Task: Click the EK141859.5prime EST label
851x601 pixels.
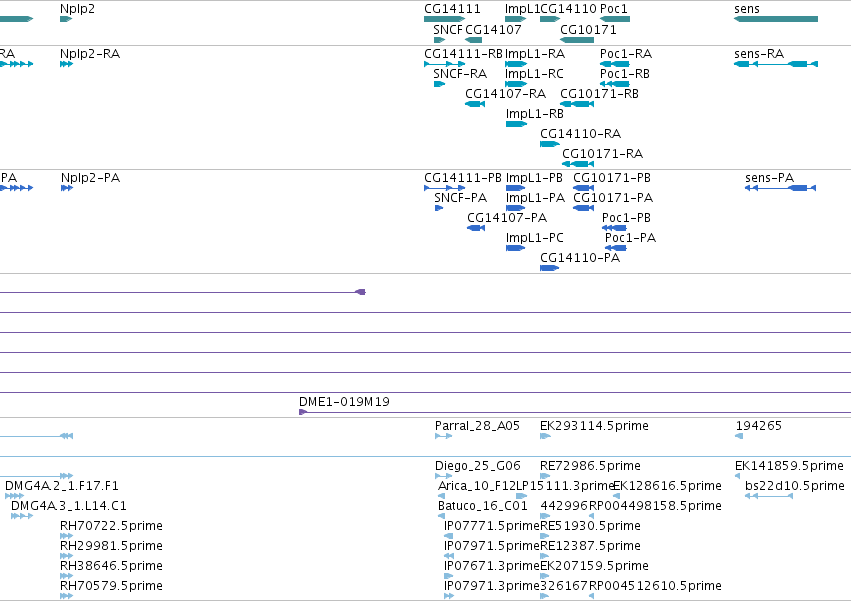Action: [x=789, y=466]
